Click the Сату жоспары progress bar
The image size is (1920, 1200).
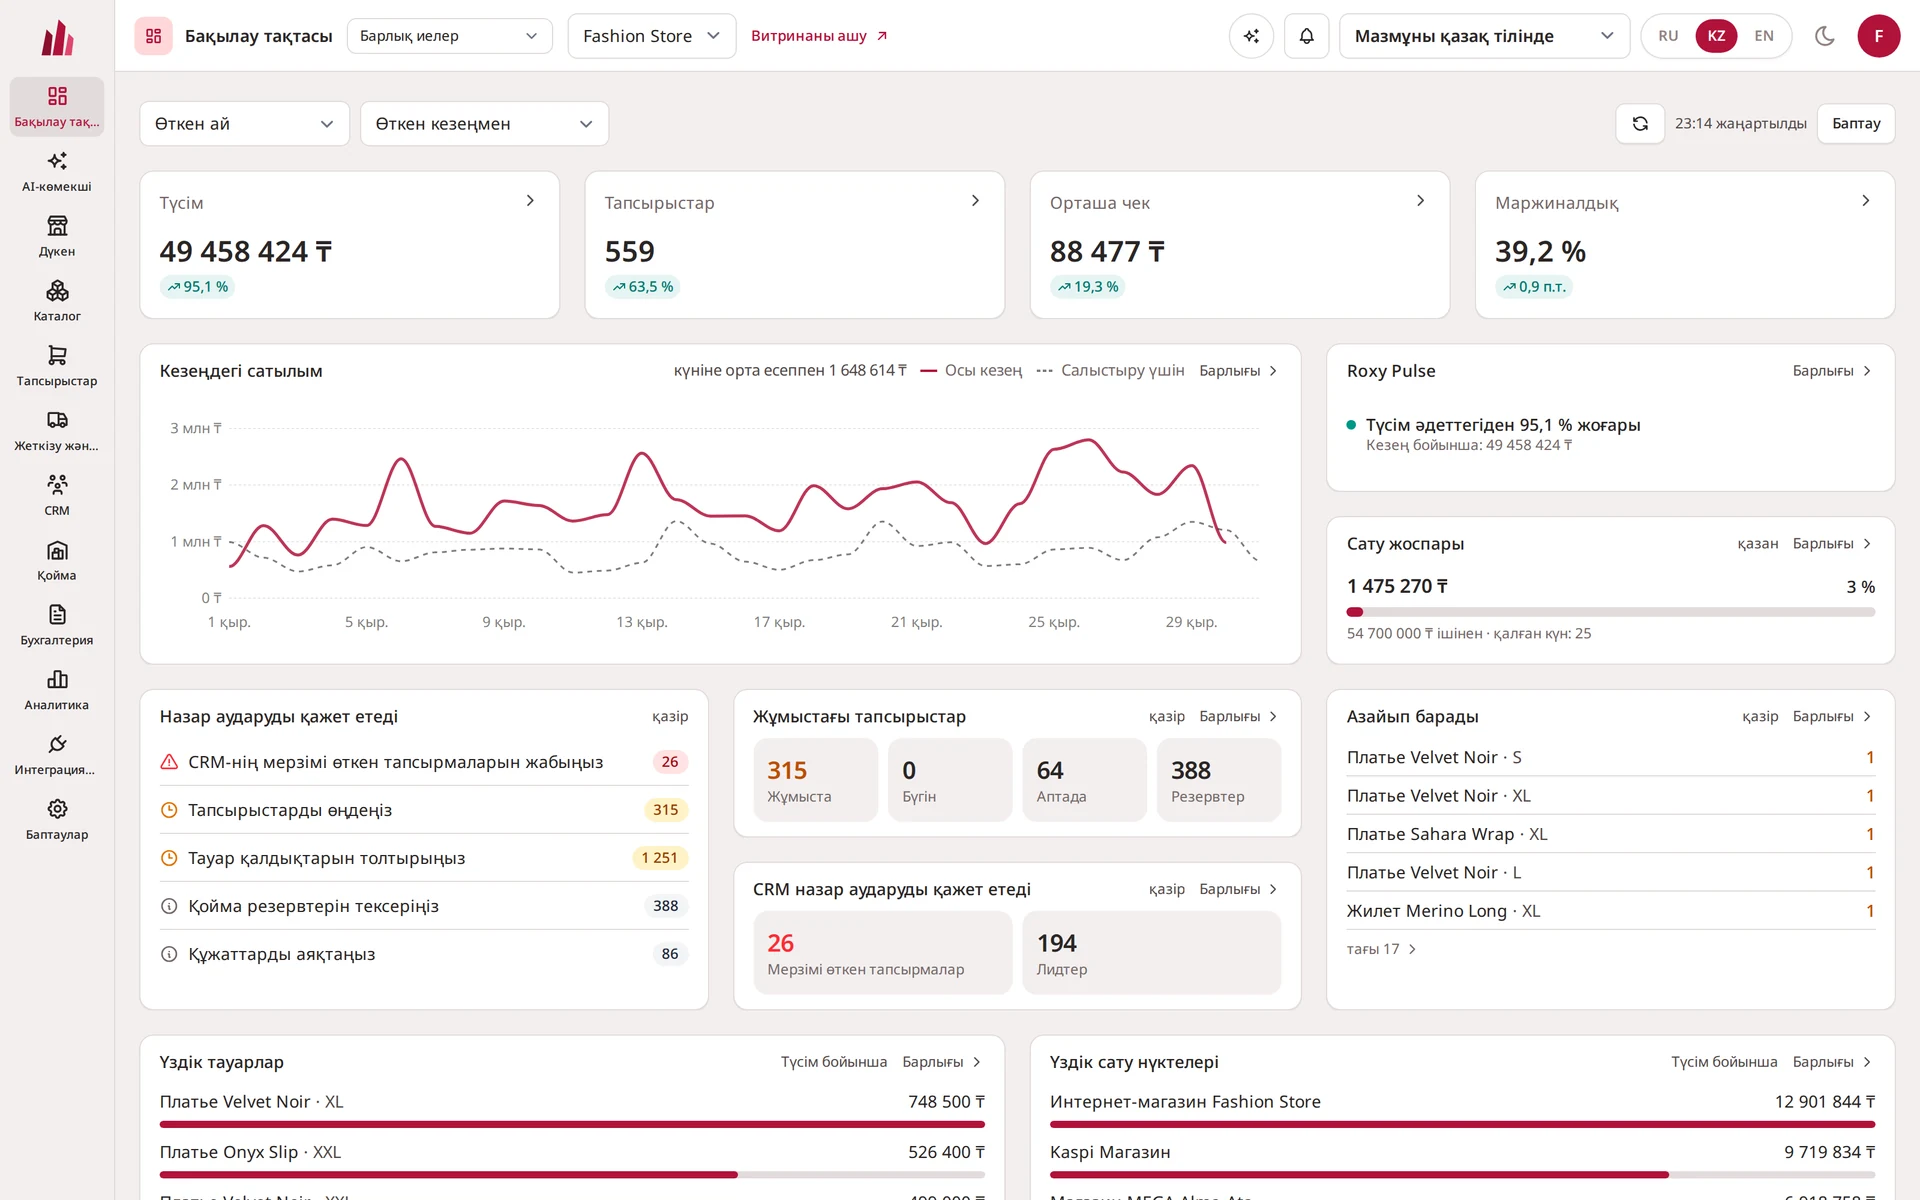[x=1610, y=612]
